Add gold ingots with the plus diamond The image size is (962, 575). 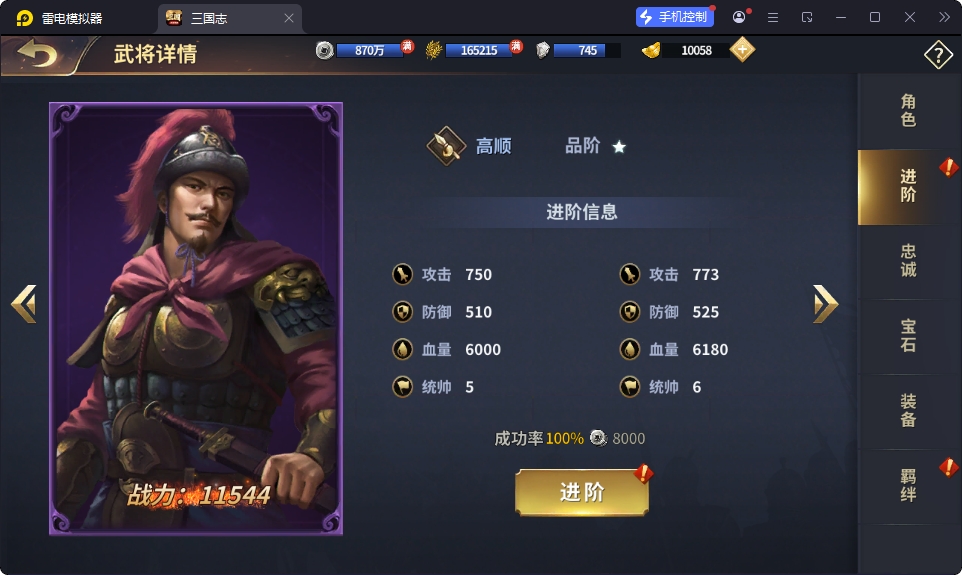742,50
